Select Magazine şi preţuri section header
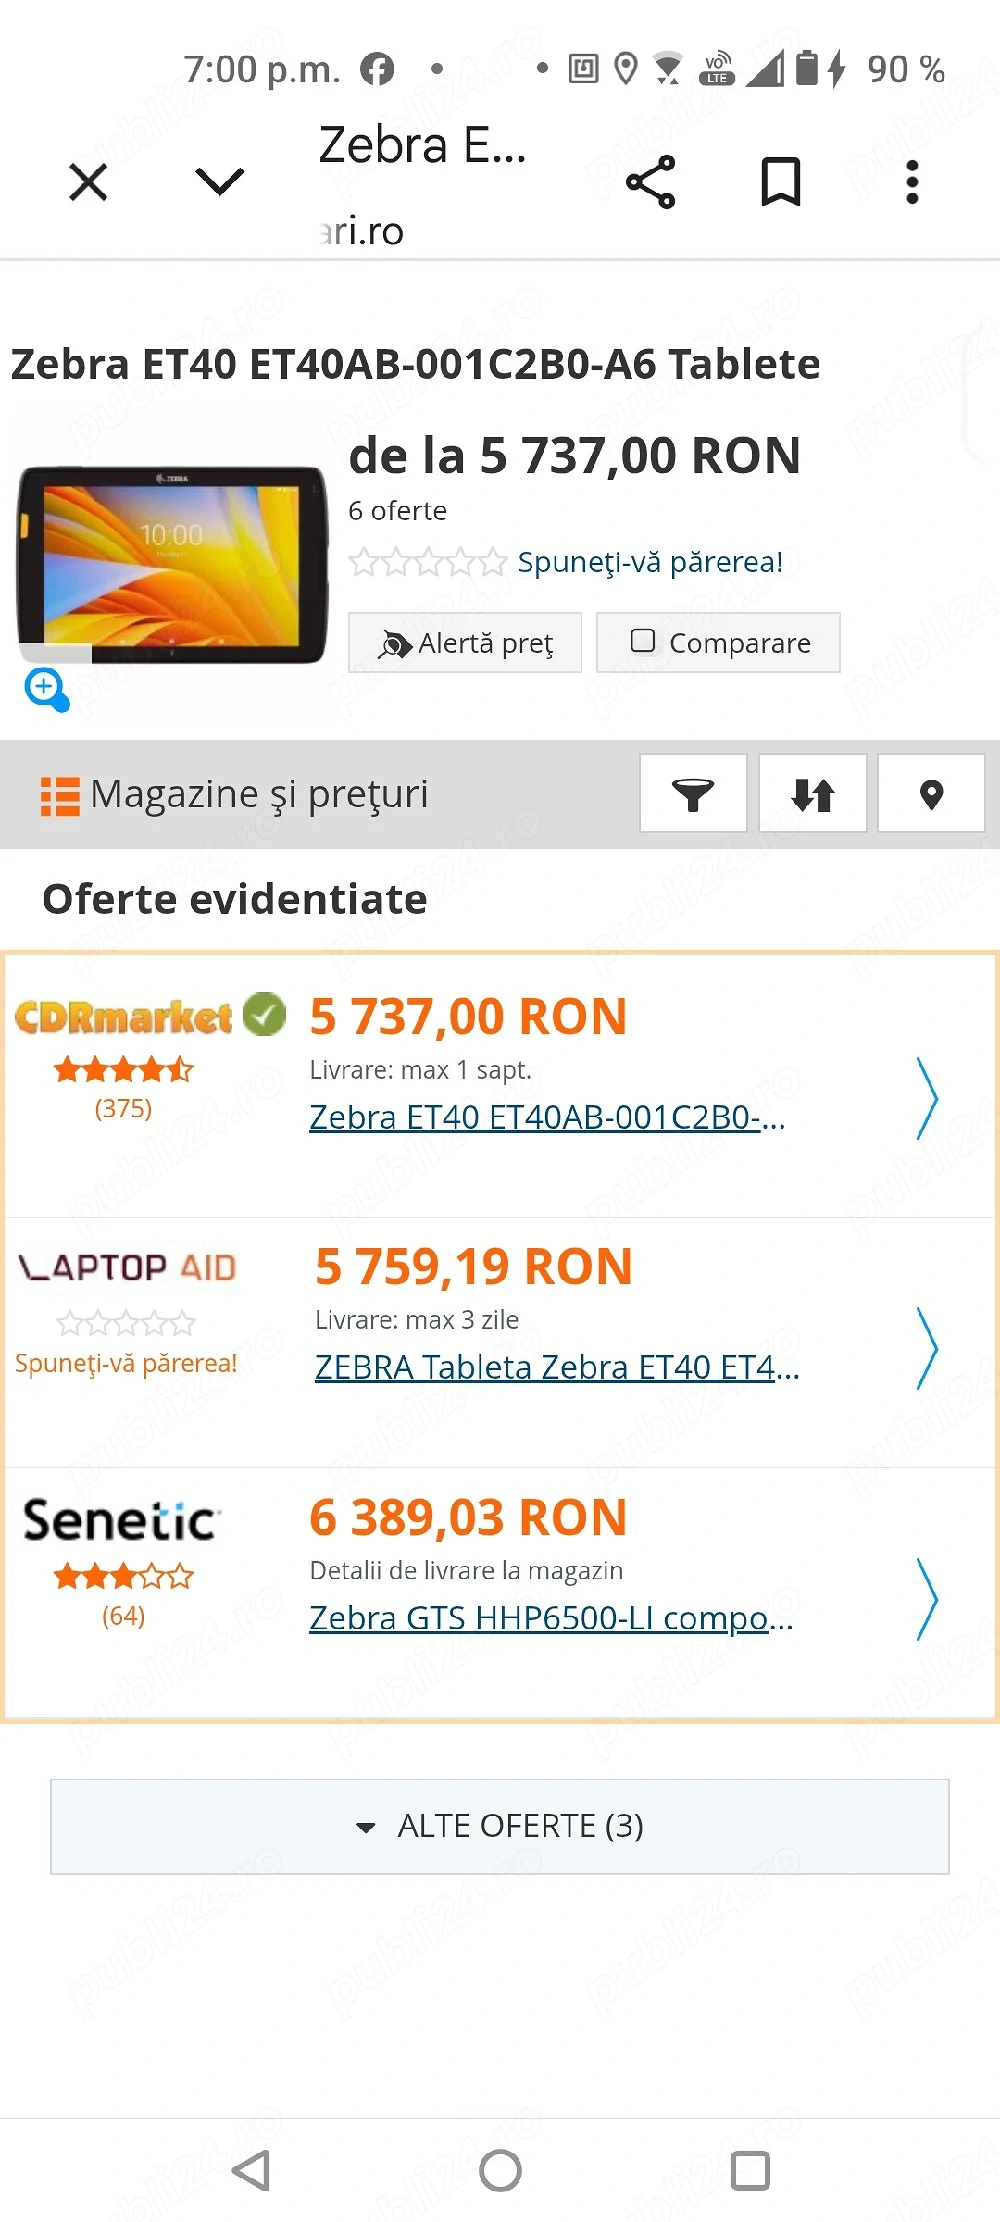The width and height of the screenshot is (1000, 2222). pyautogui.click(x=258, y=793)
